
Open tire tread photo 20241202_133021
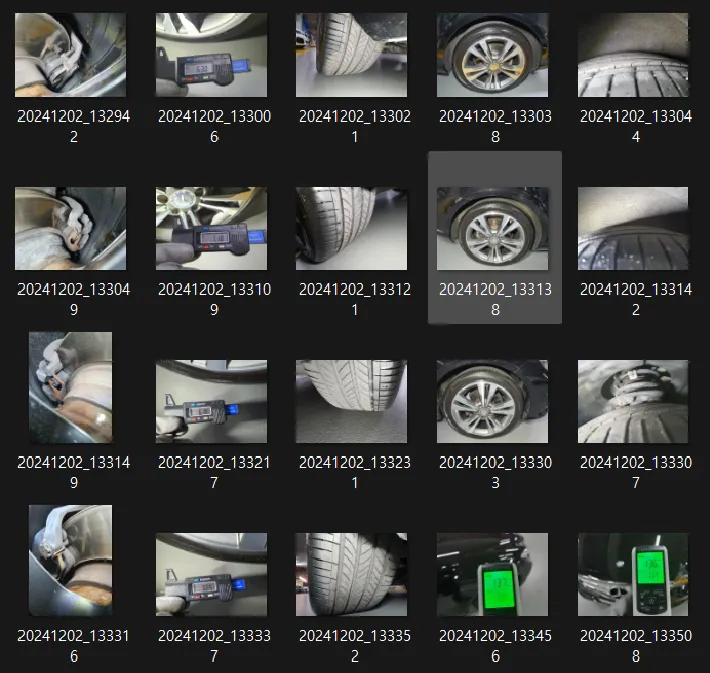tap(351, 55)
